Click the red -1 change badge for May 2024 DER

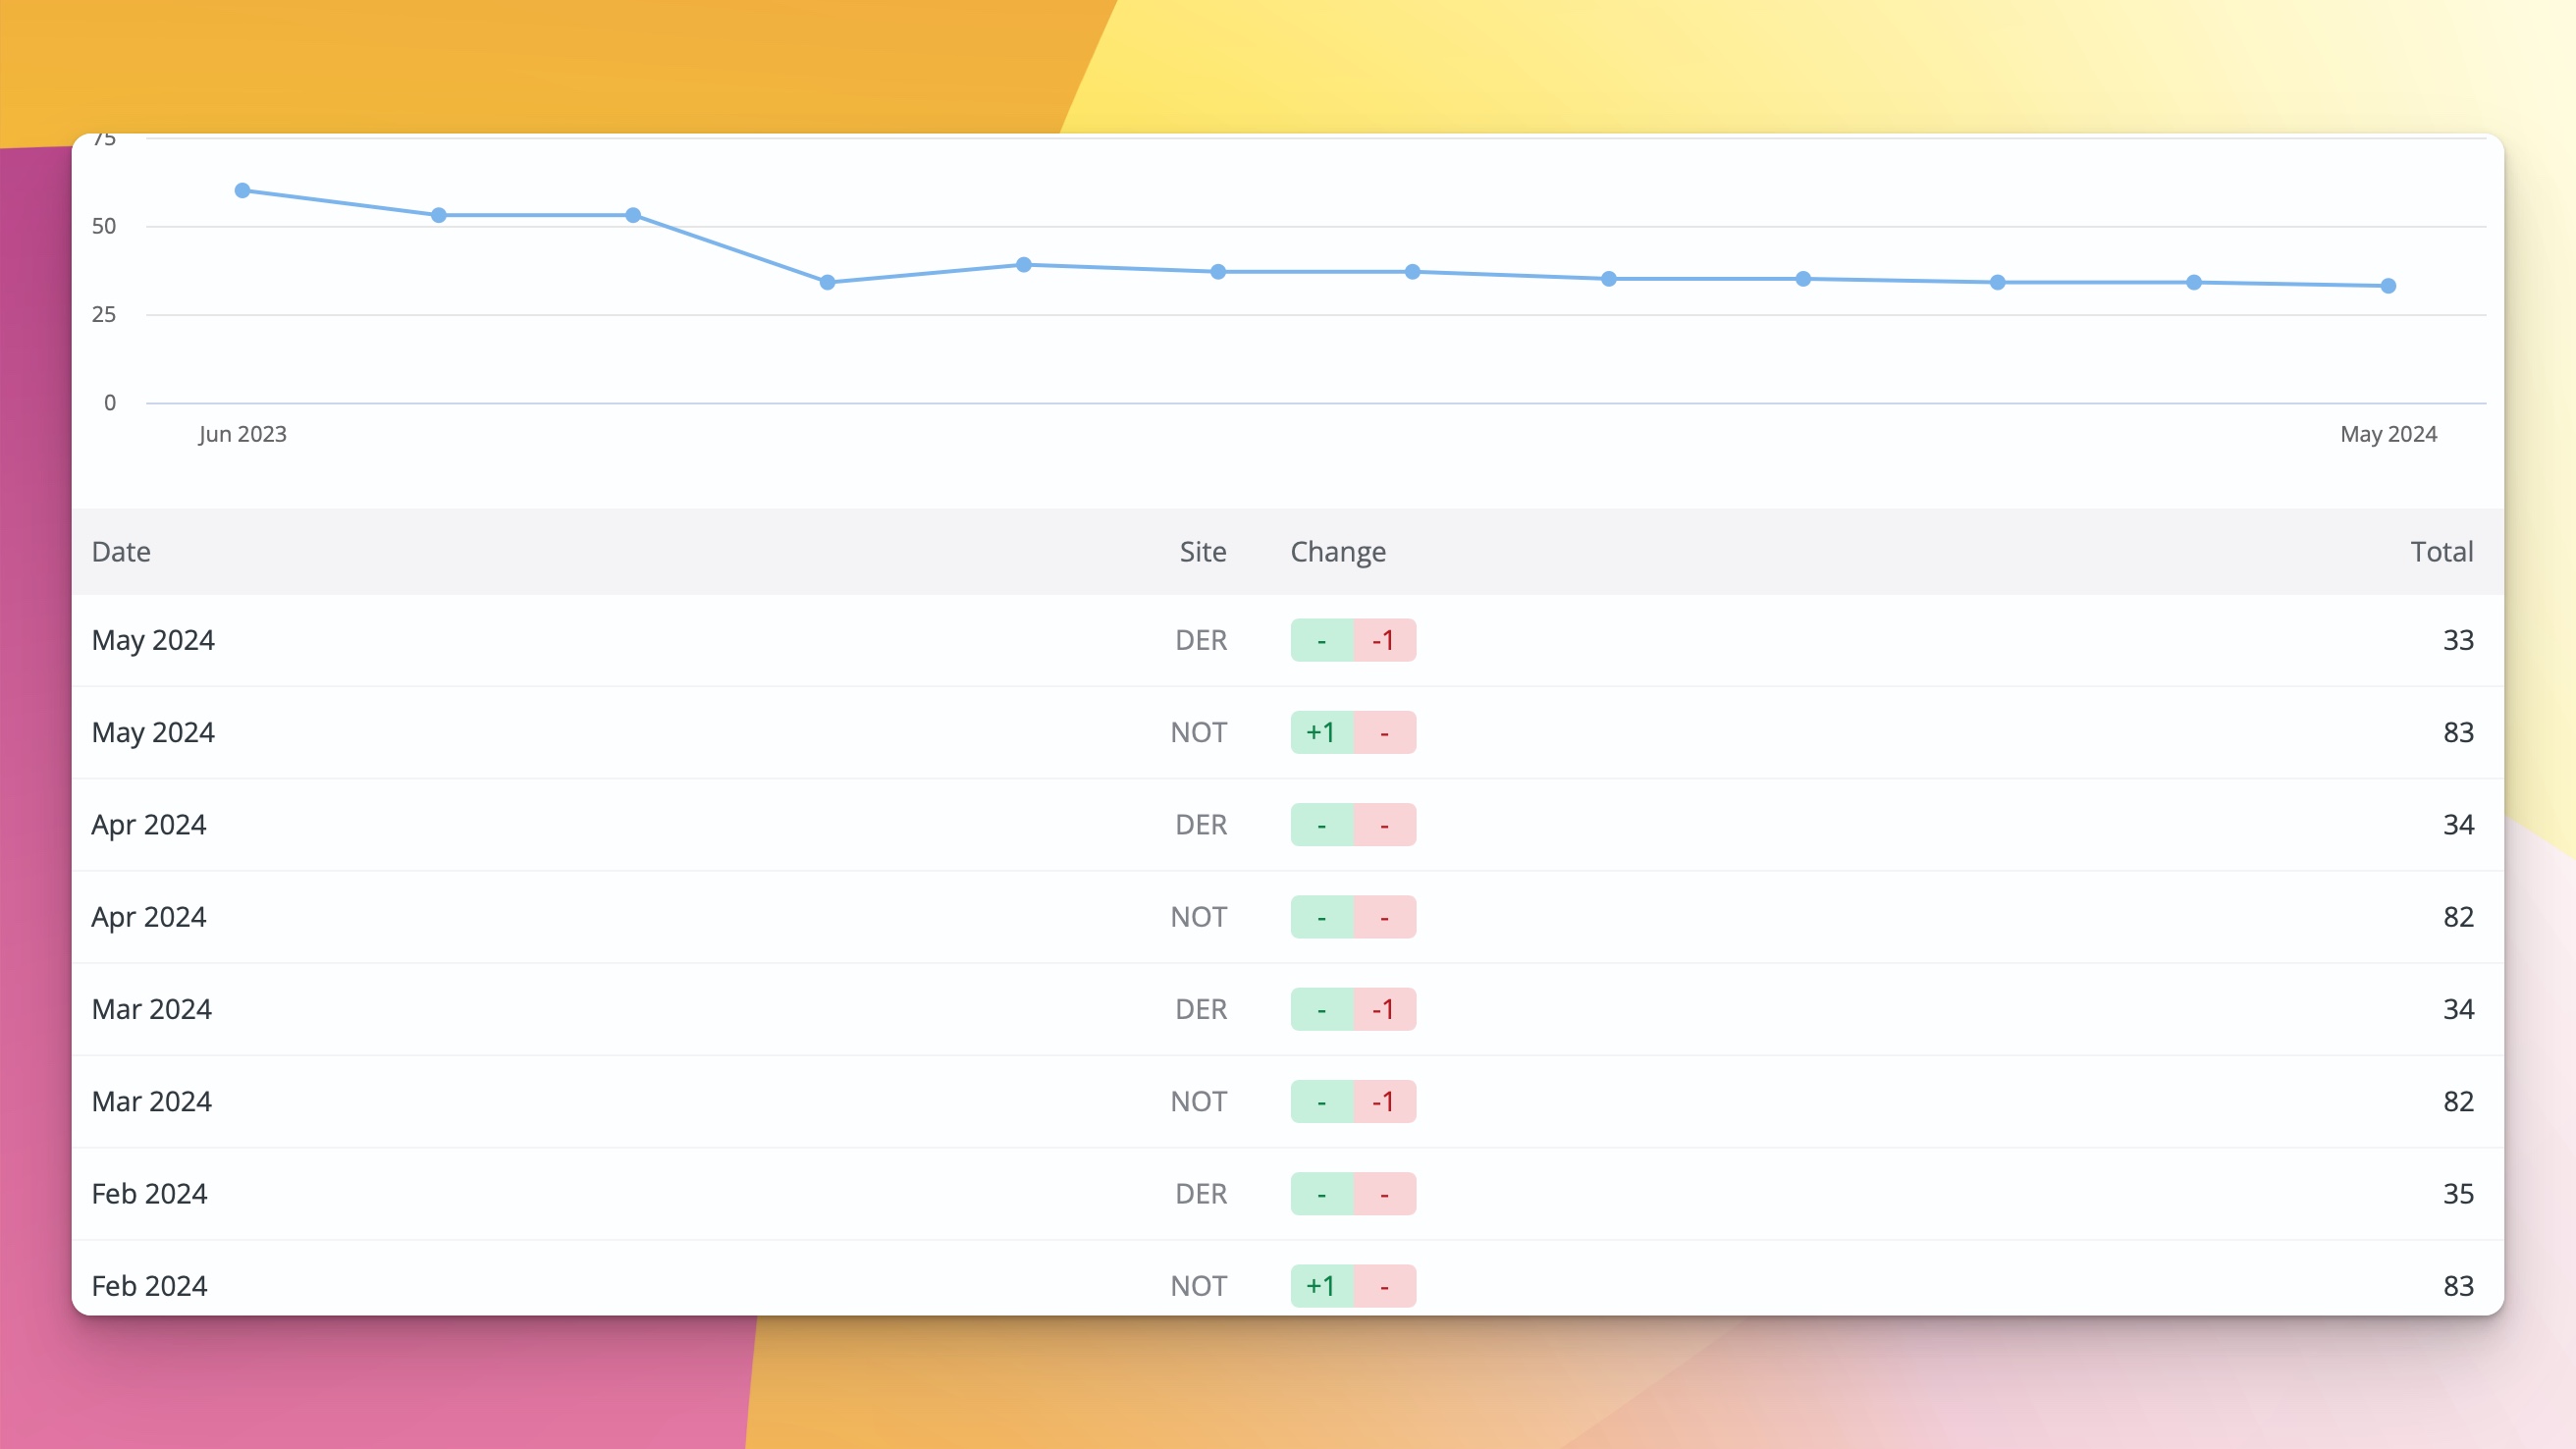(x=1385, y=640)
